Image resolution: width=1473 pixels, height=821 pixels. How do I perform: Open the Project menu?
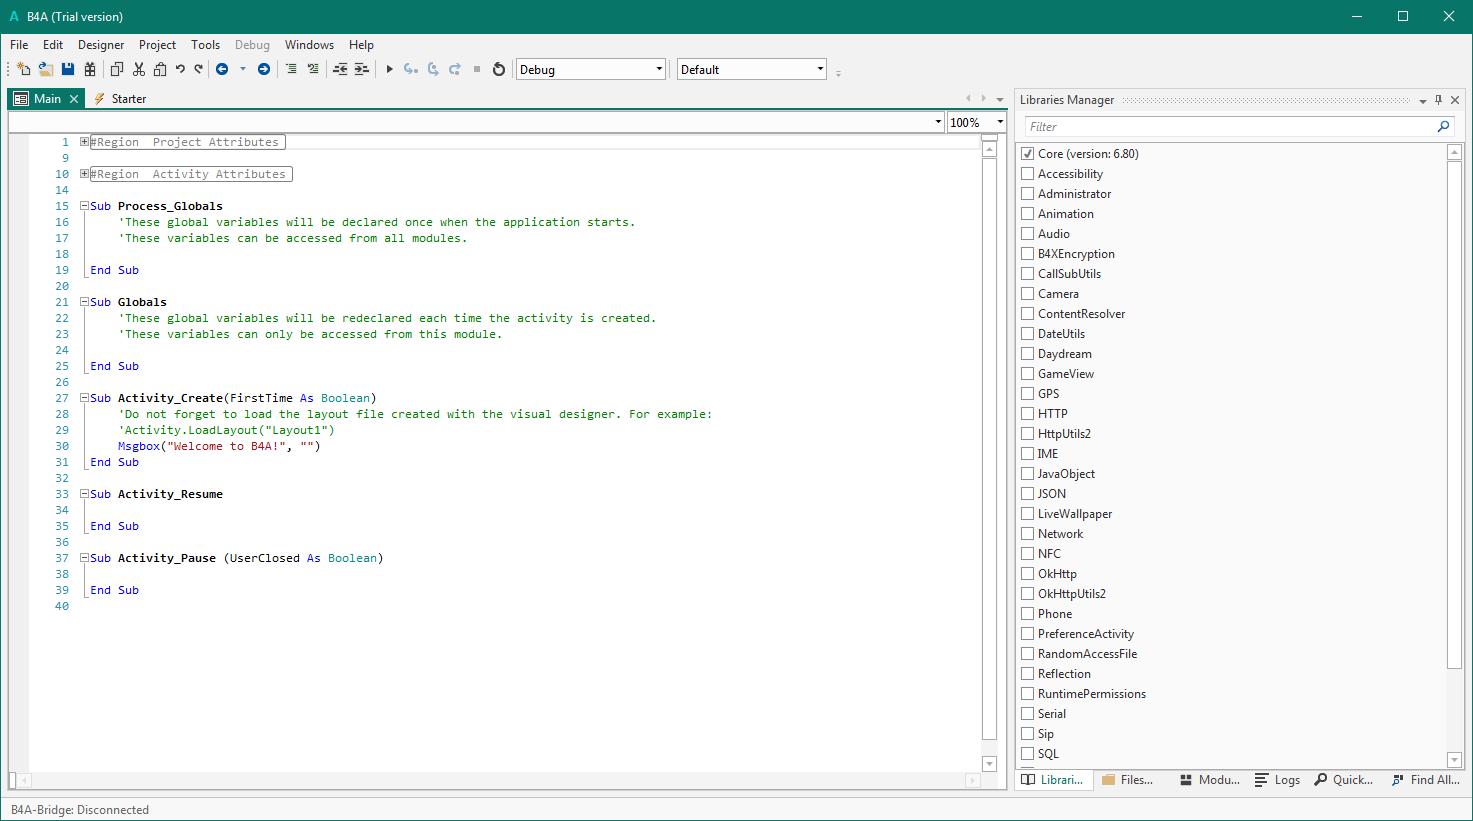tap(157, 44)
